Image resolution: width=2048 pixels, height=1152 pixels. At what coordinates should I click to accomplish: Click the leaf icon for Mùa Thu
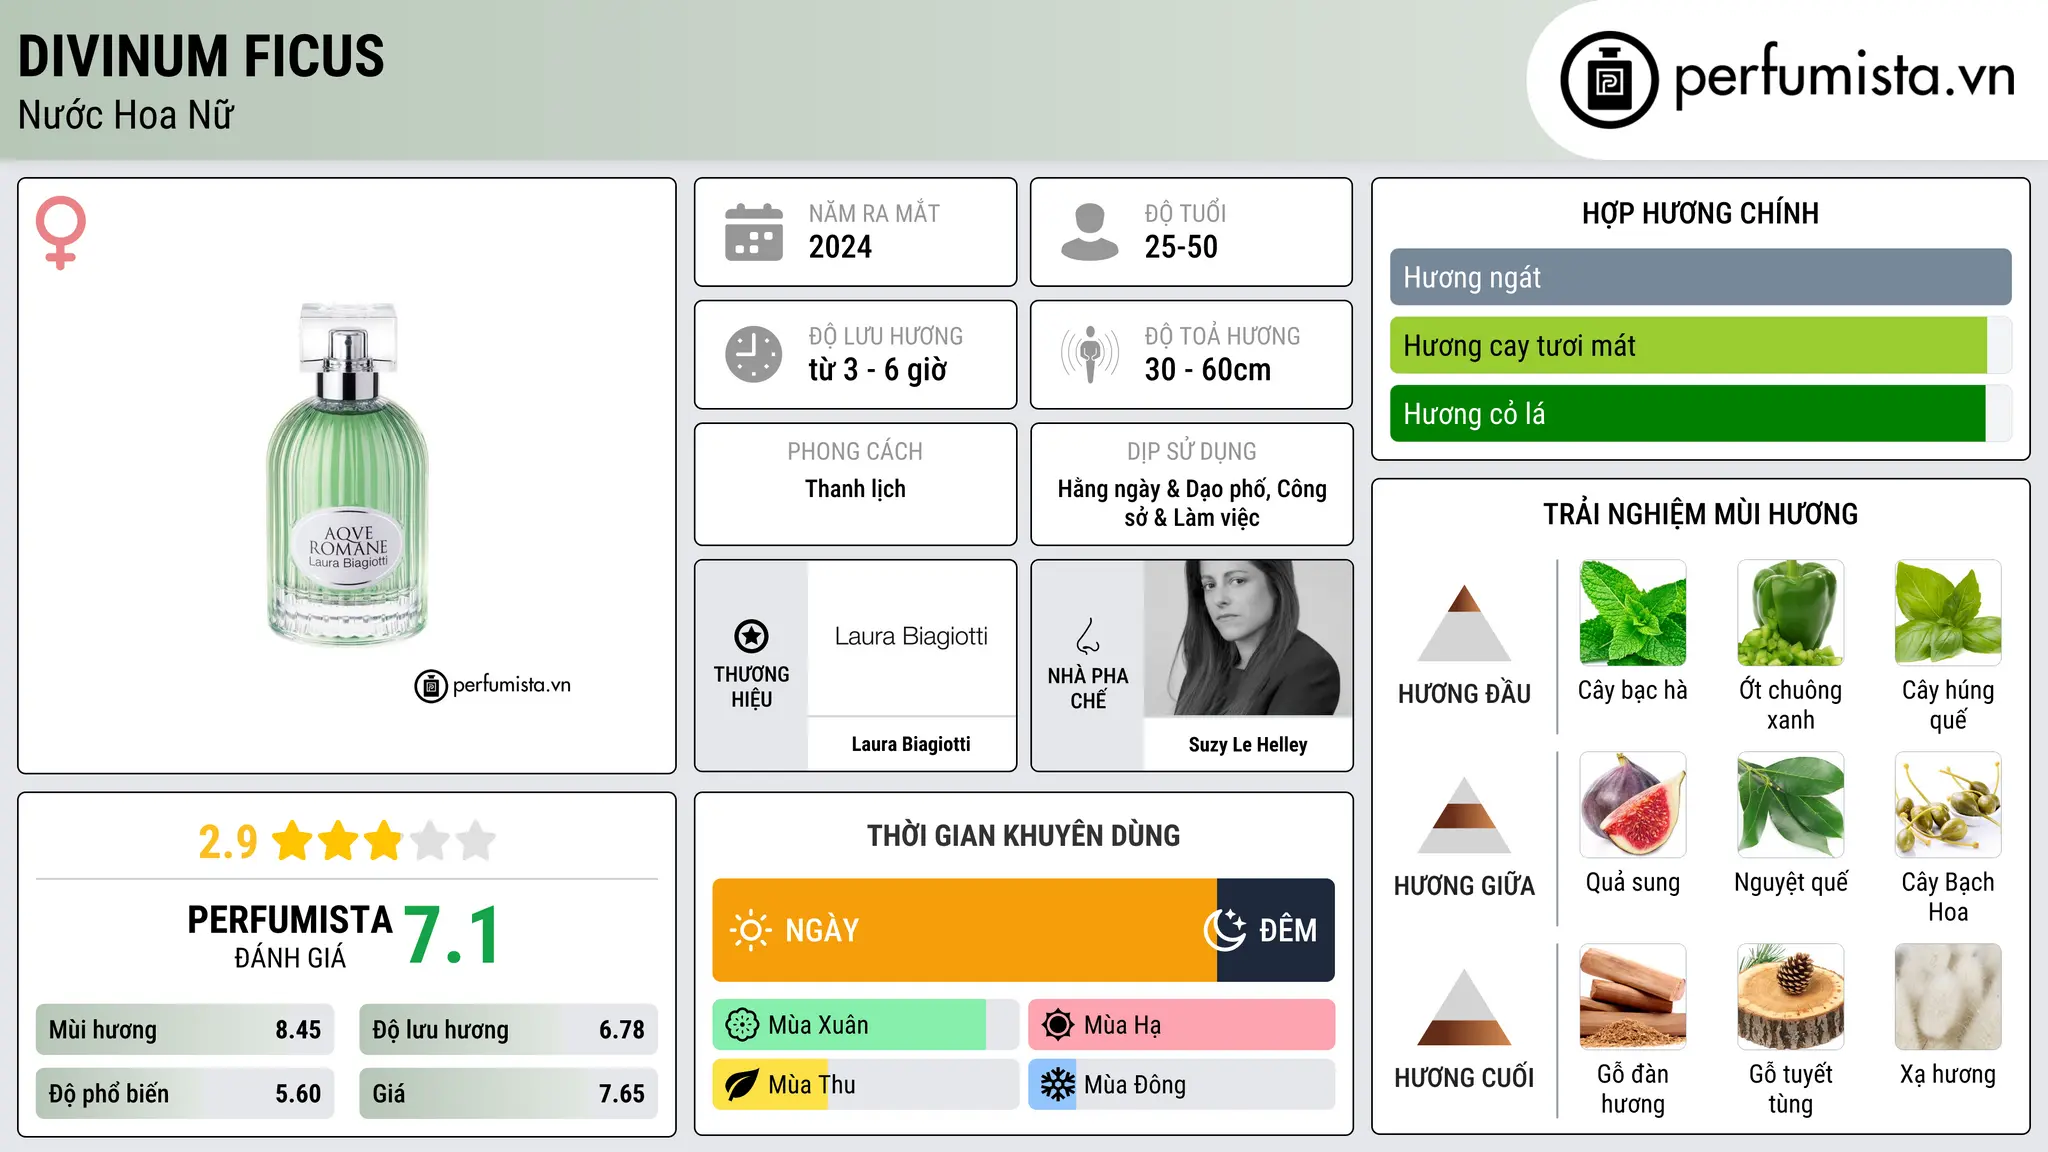pyautogui.click(x=742, y=1085)
